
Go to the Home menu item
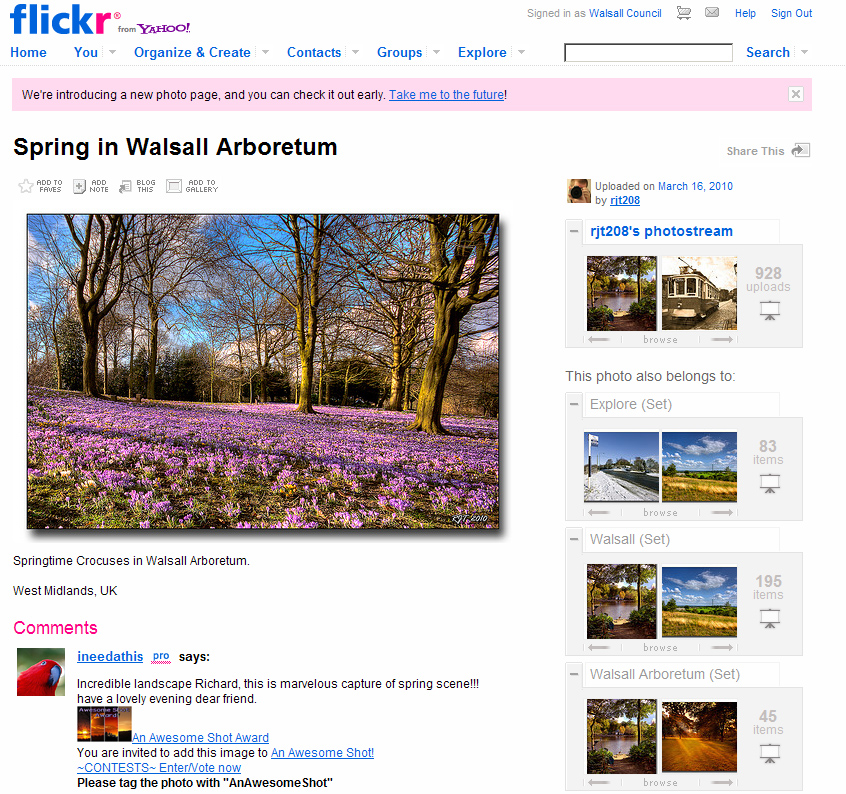(x=28, y=52)
